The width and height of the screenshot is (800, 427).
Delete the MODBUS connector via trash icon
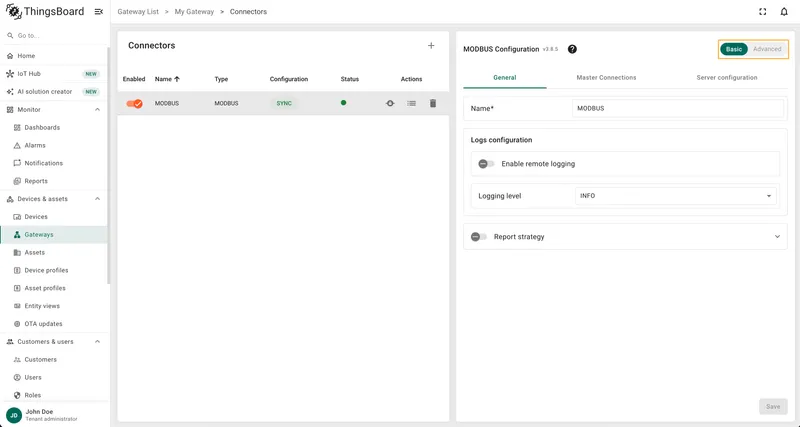(433, 104)
